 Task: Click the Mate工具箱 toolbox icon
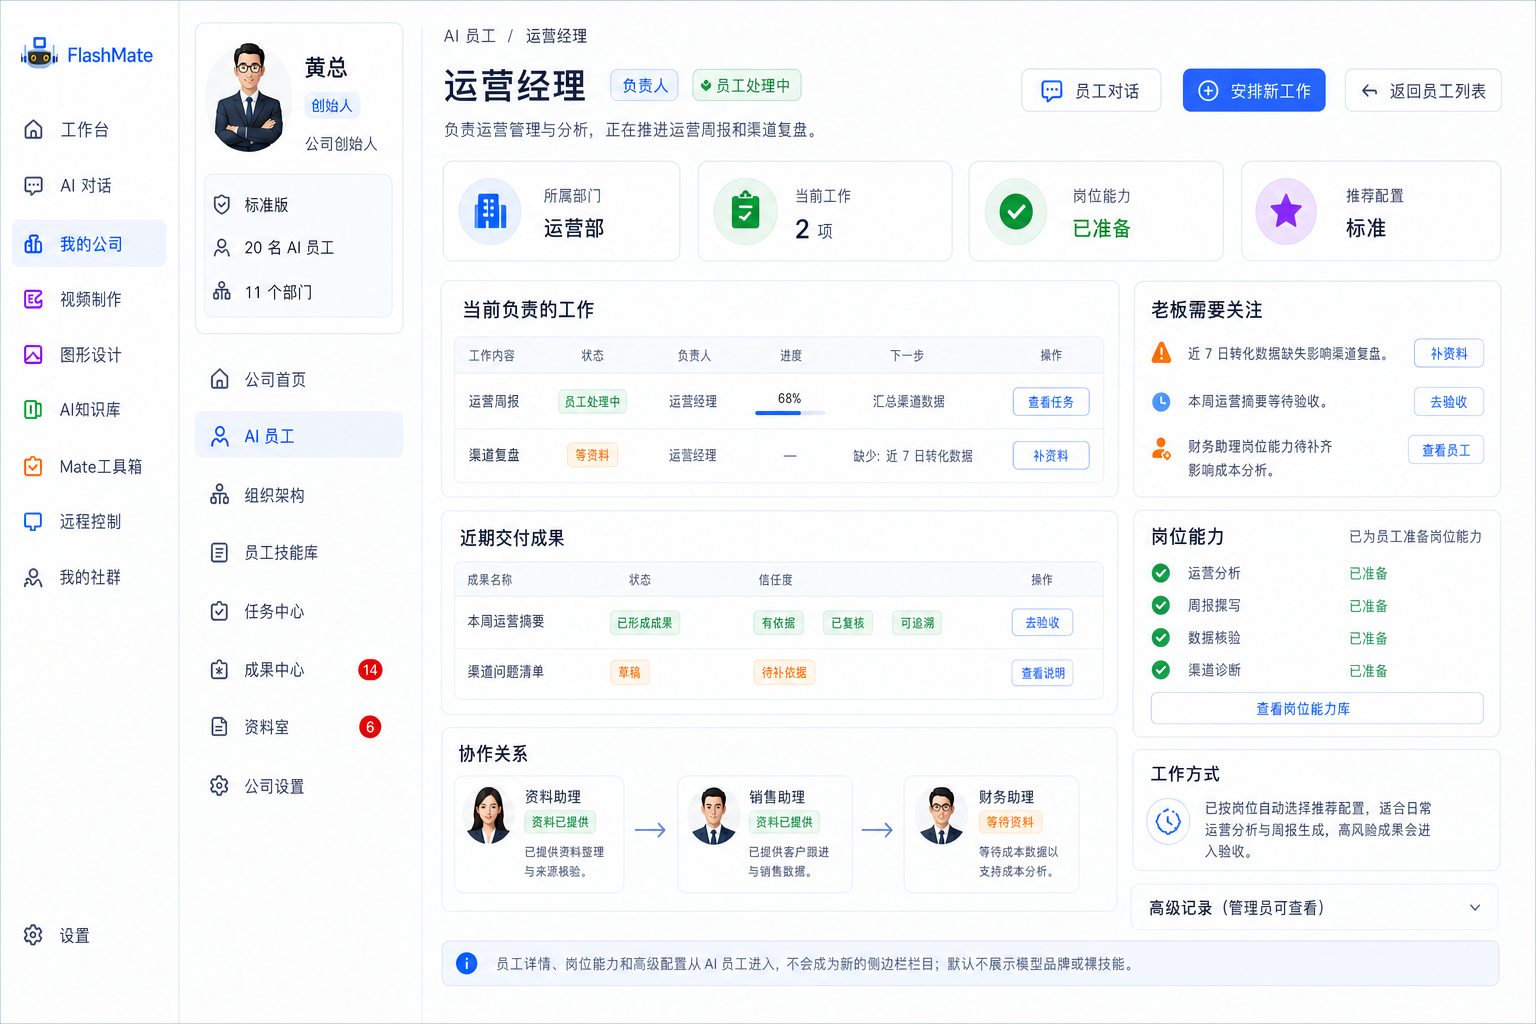[33, 466]
